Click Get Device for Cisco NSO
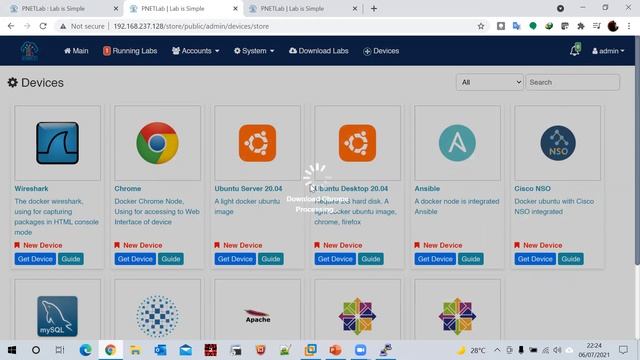 pyautogui.click(x=535, y=259)
